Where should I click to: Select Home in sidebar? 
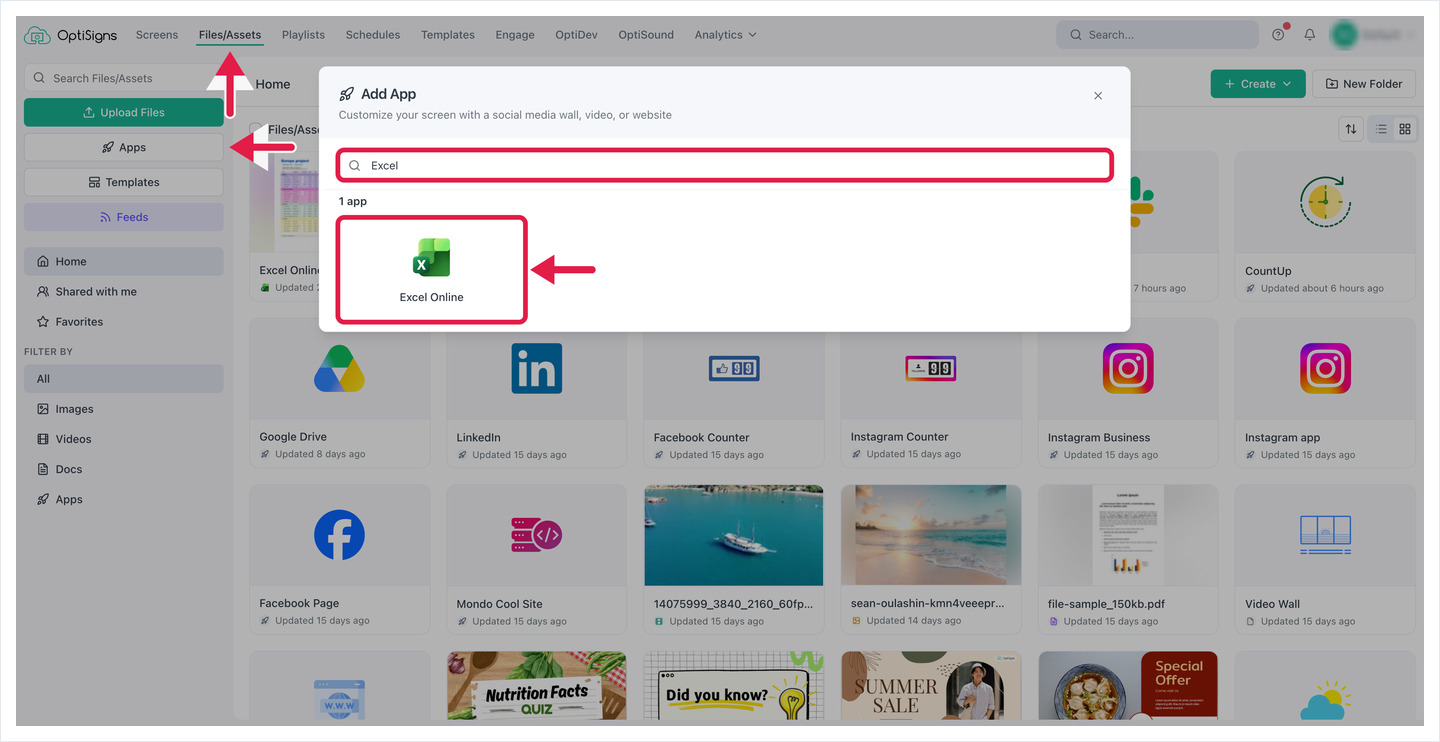click(x=124, y=262)
